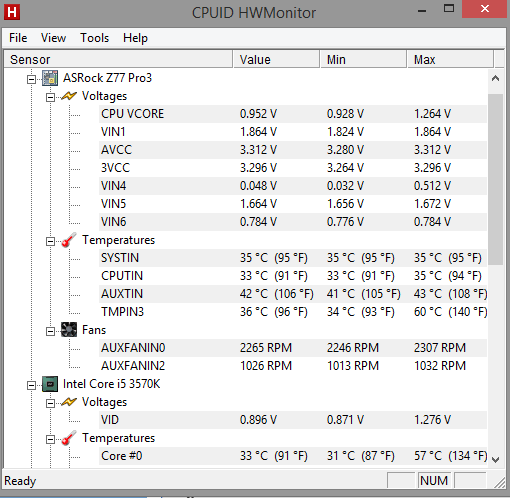The width and height of the screenshot is (510, 498).
Task: Collapse the ASRock Temperatures group
Action: point(50,241)
